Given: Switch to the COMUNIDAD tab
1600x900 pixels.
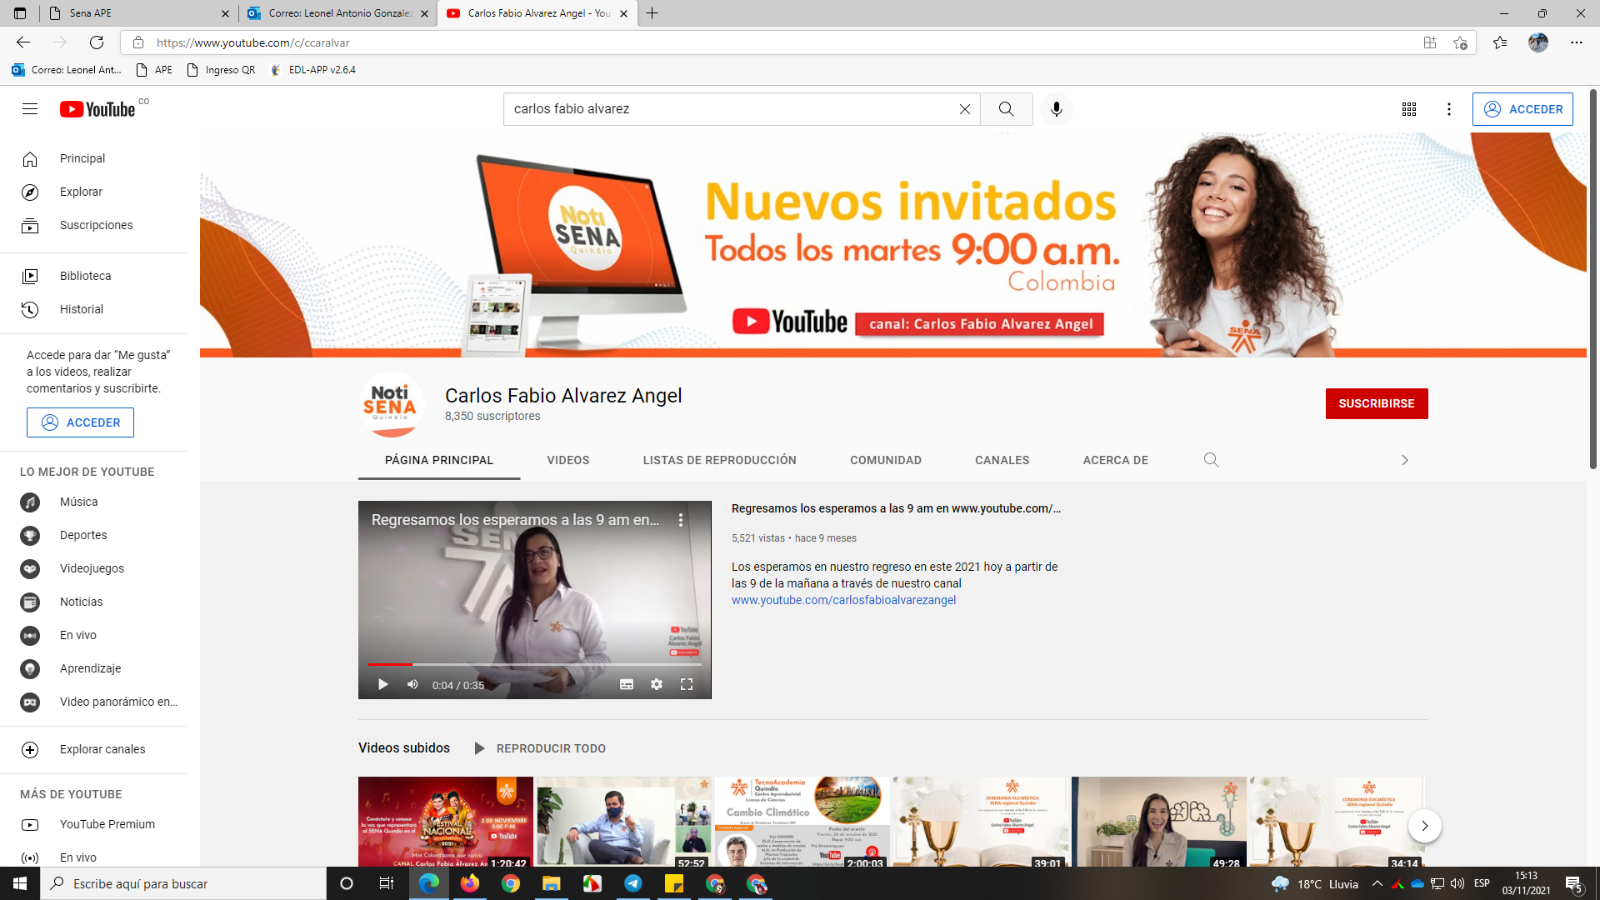Looking at the screenshot, I should point(886,461).
